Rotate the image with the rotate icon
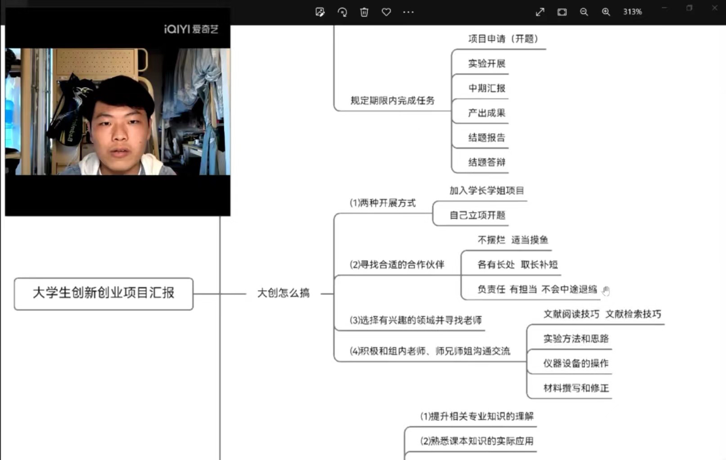Screen dimensions: 726x460 (x=342, y=12)
